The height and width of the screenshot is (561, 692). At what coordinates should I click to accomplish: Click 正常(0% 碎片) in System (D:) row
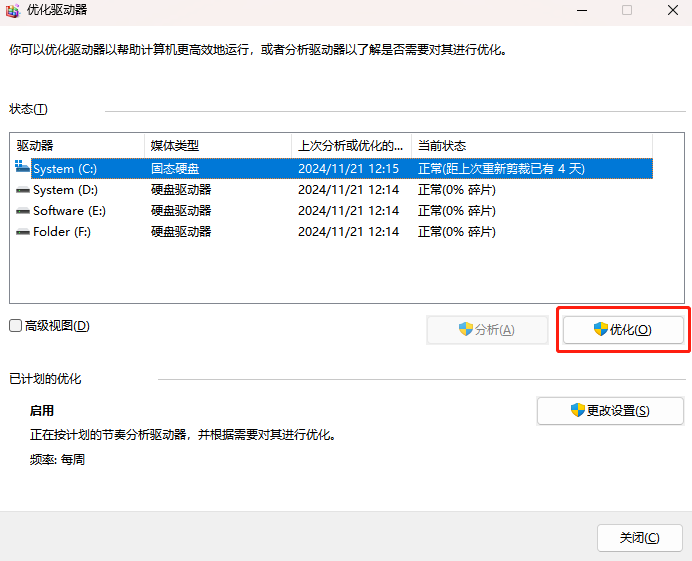click(457, 190)
